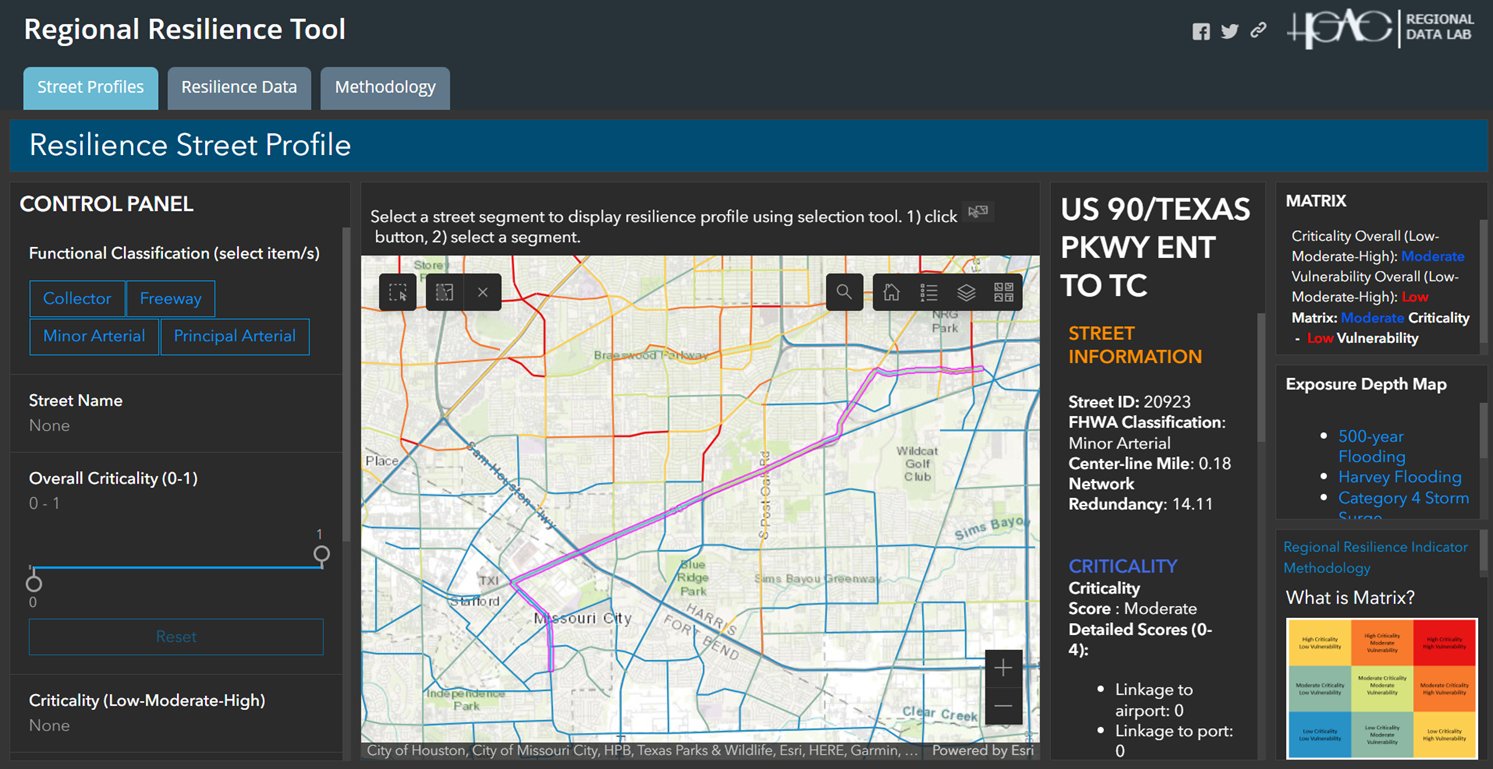Viewport: 1493px width, 769px height.
Task: Open Regional Resilience Indicator Methodology link
Action: [1375, 557]
